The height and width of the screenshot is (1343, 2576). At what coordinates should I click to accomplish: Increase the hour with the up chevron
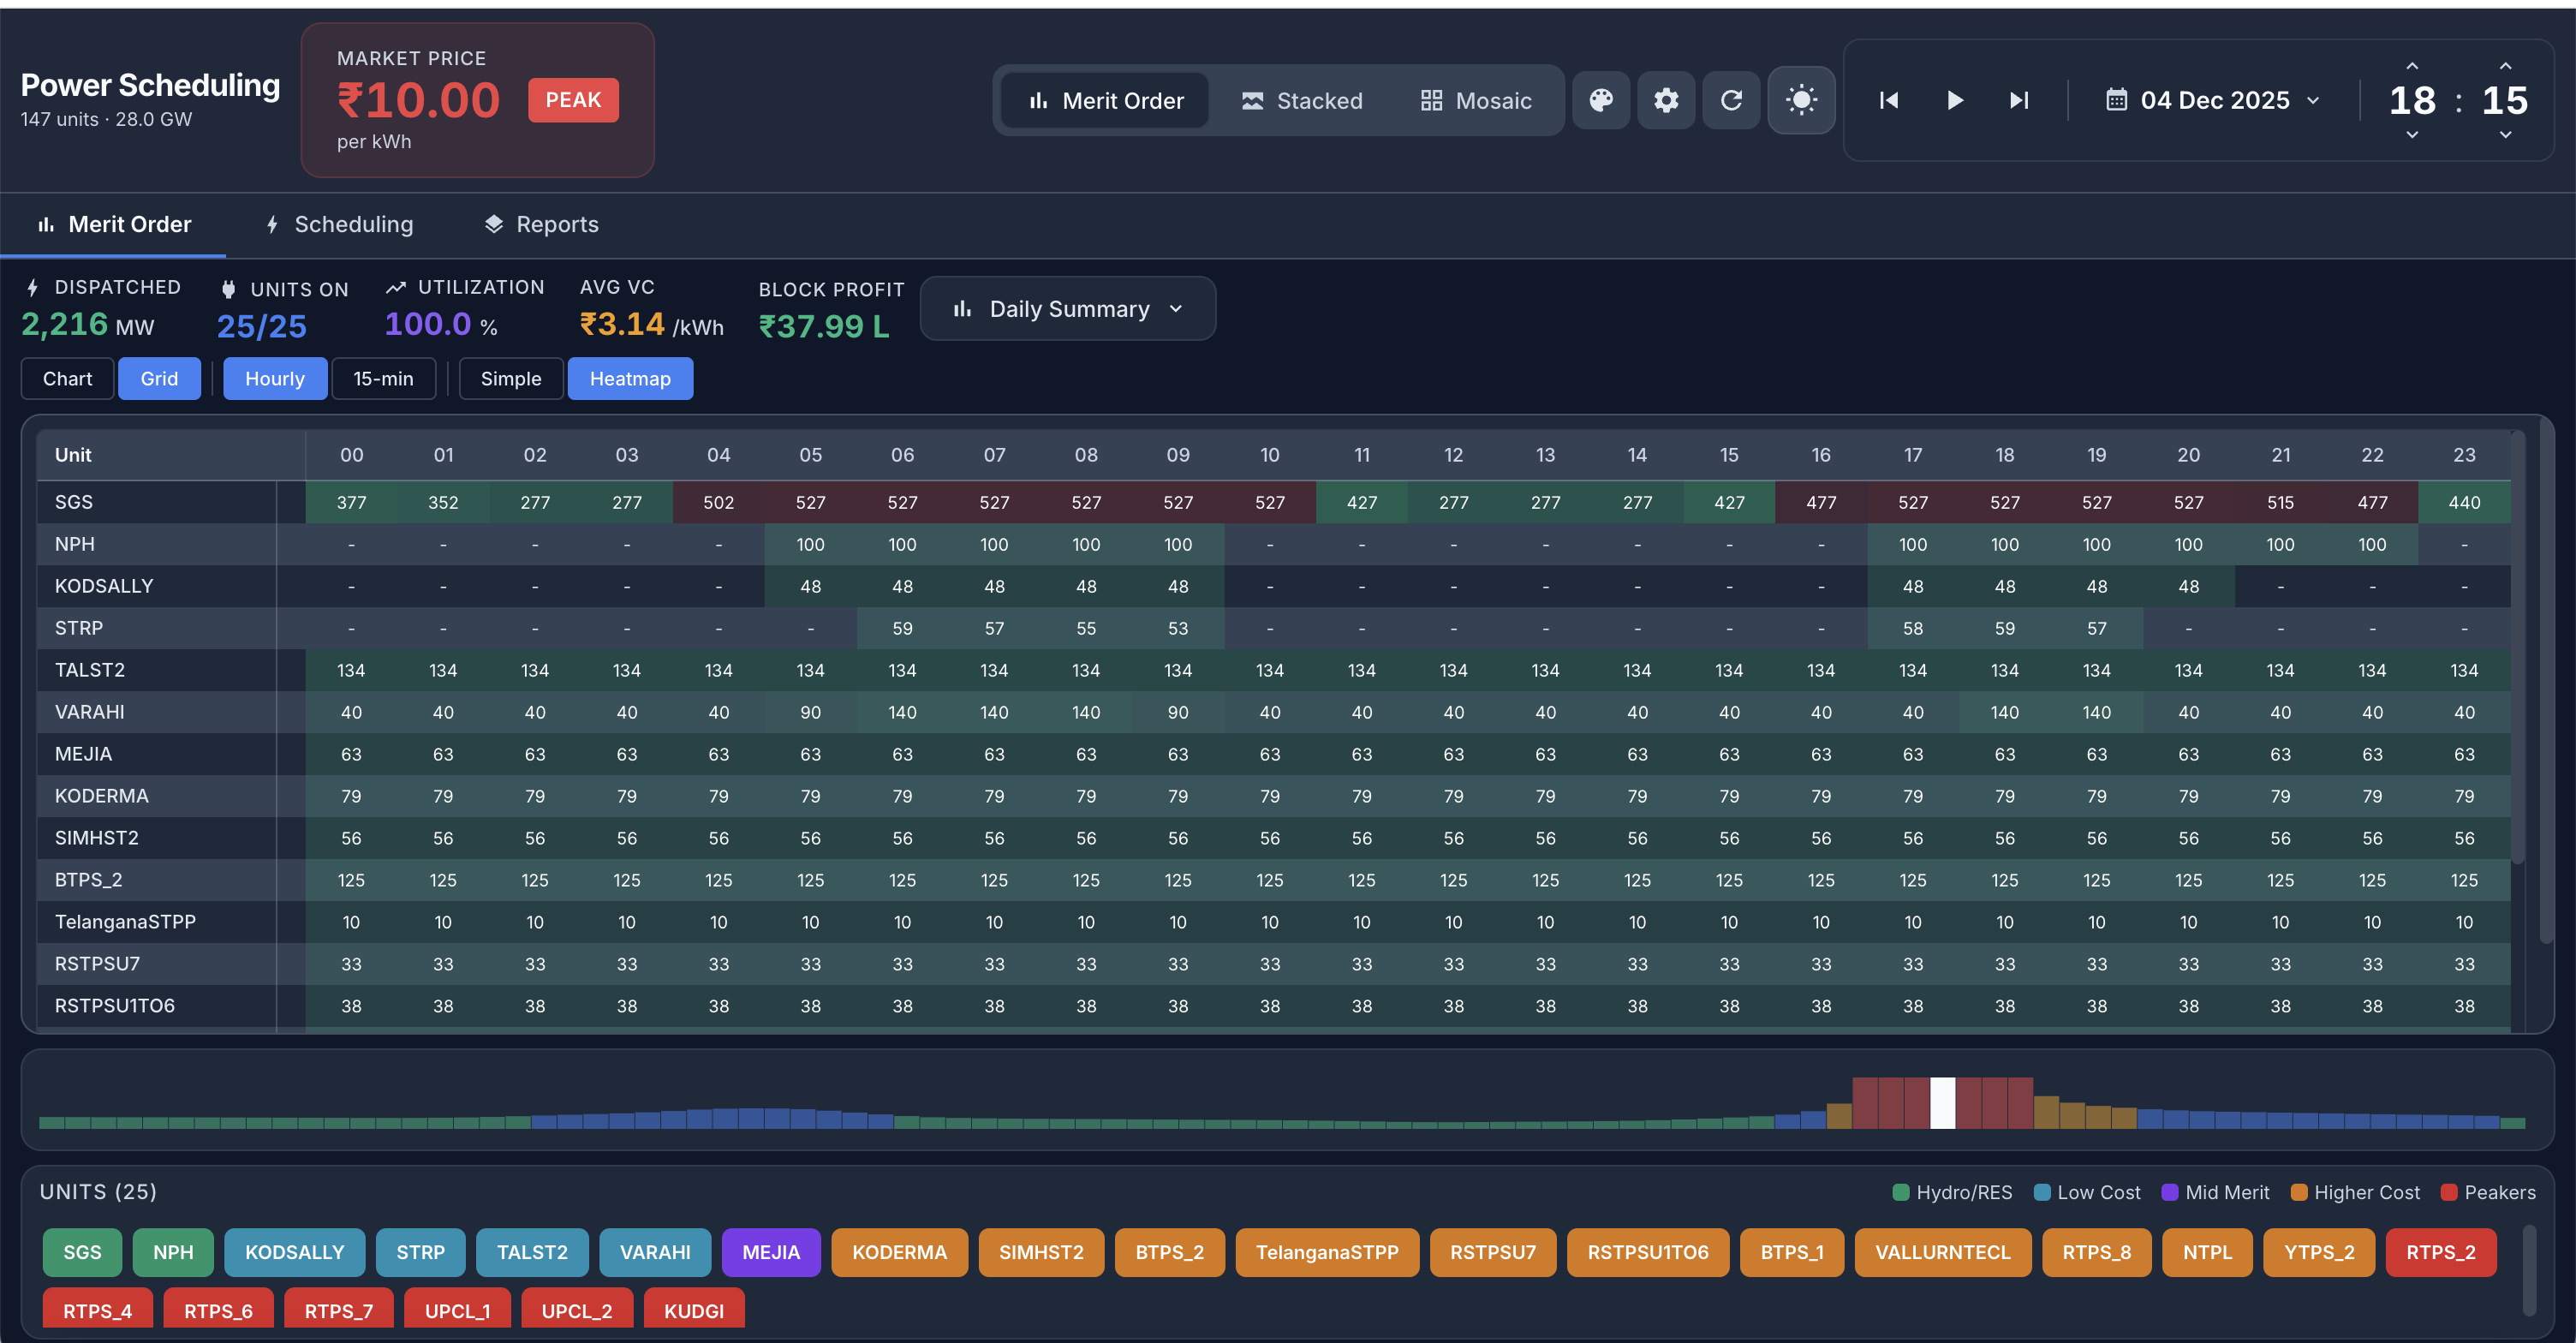pos(2412,66)
